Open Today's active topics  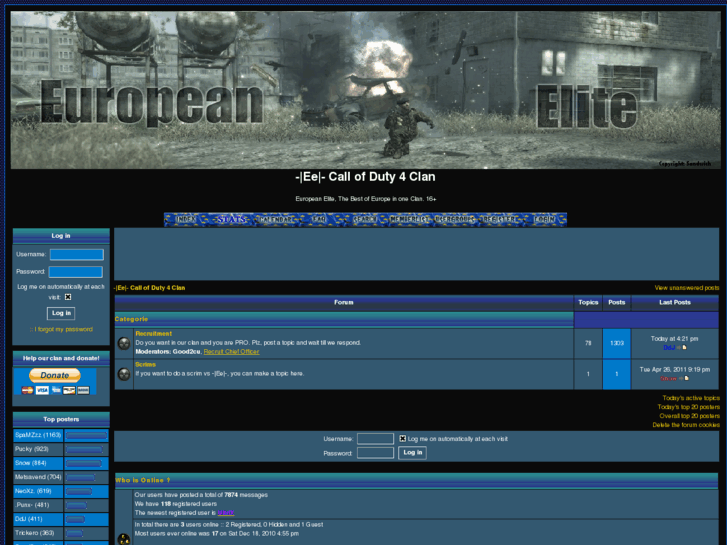pyautogui.click(x=691, y=398)
